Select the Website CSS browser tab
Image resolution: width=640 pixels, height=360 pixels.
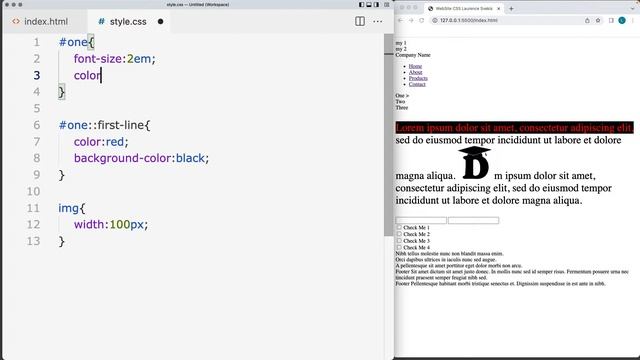[464, 9]
